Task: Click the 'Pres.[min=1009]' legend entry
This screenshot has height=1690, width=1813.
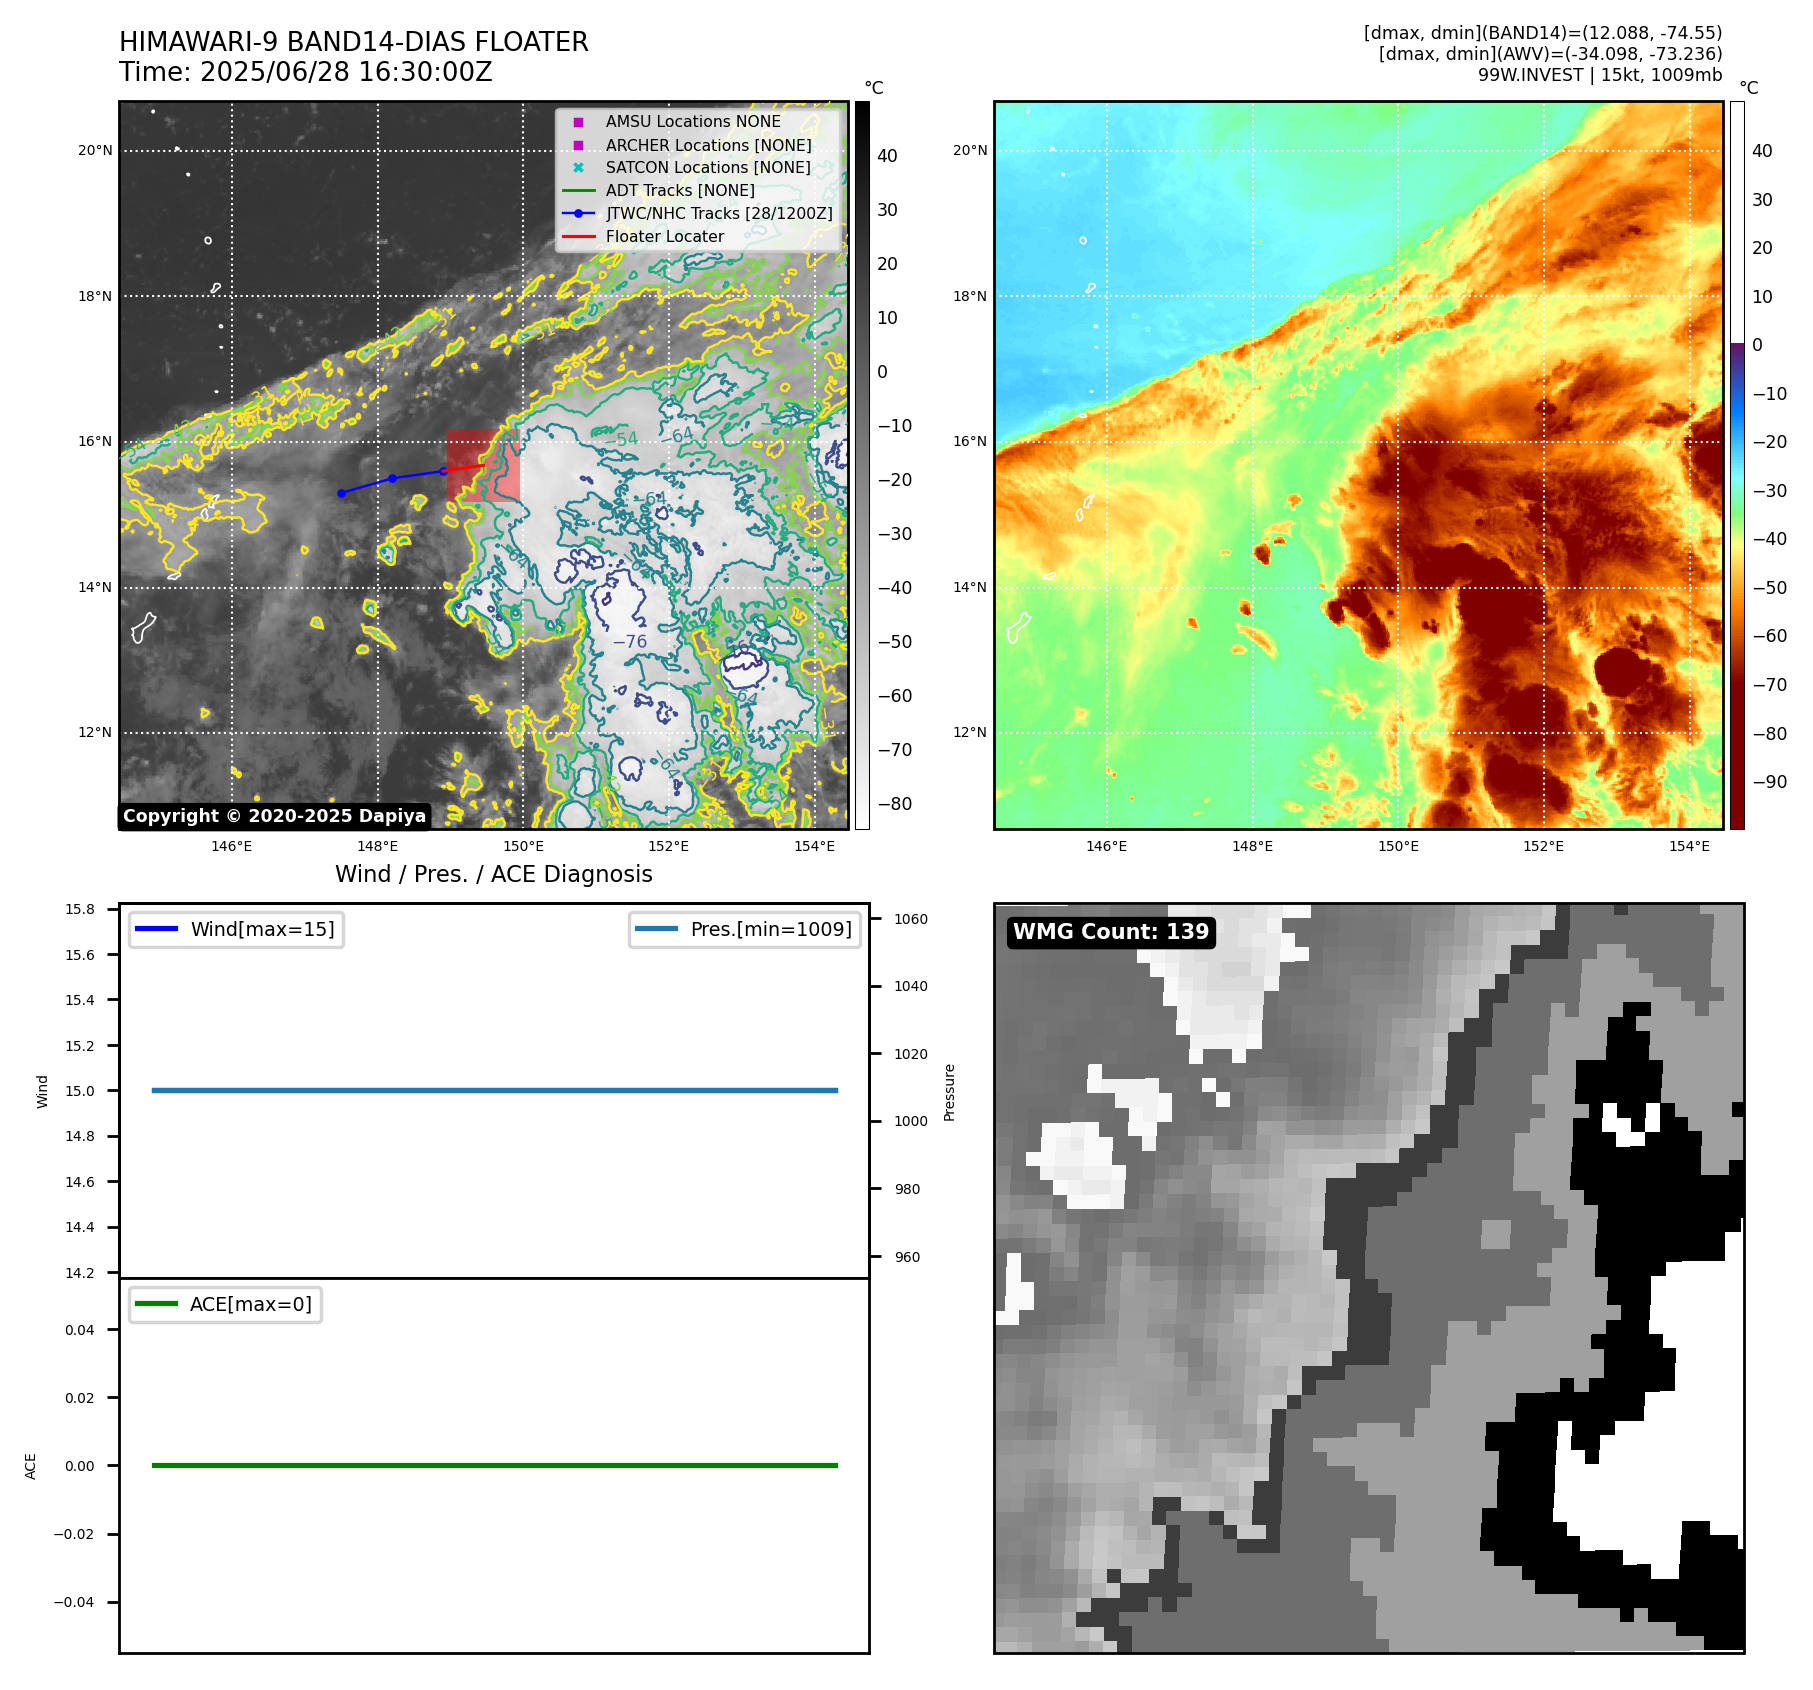Action: 745,929
